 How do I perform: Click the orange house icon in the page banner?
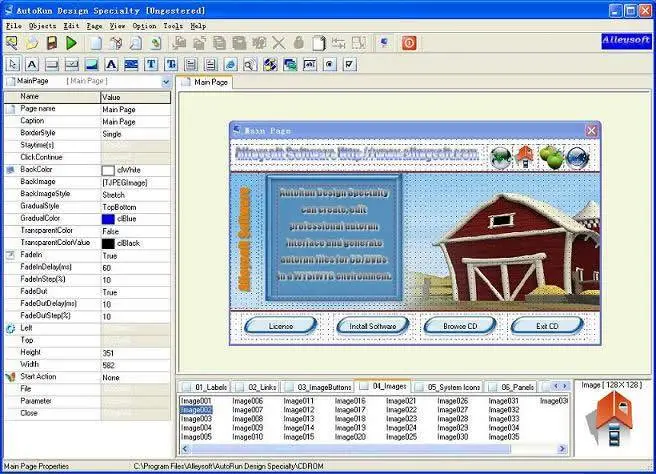coord(525,156)
